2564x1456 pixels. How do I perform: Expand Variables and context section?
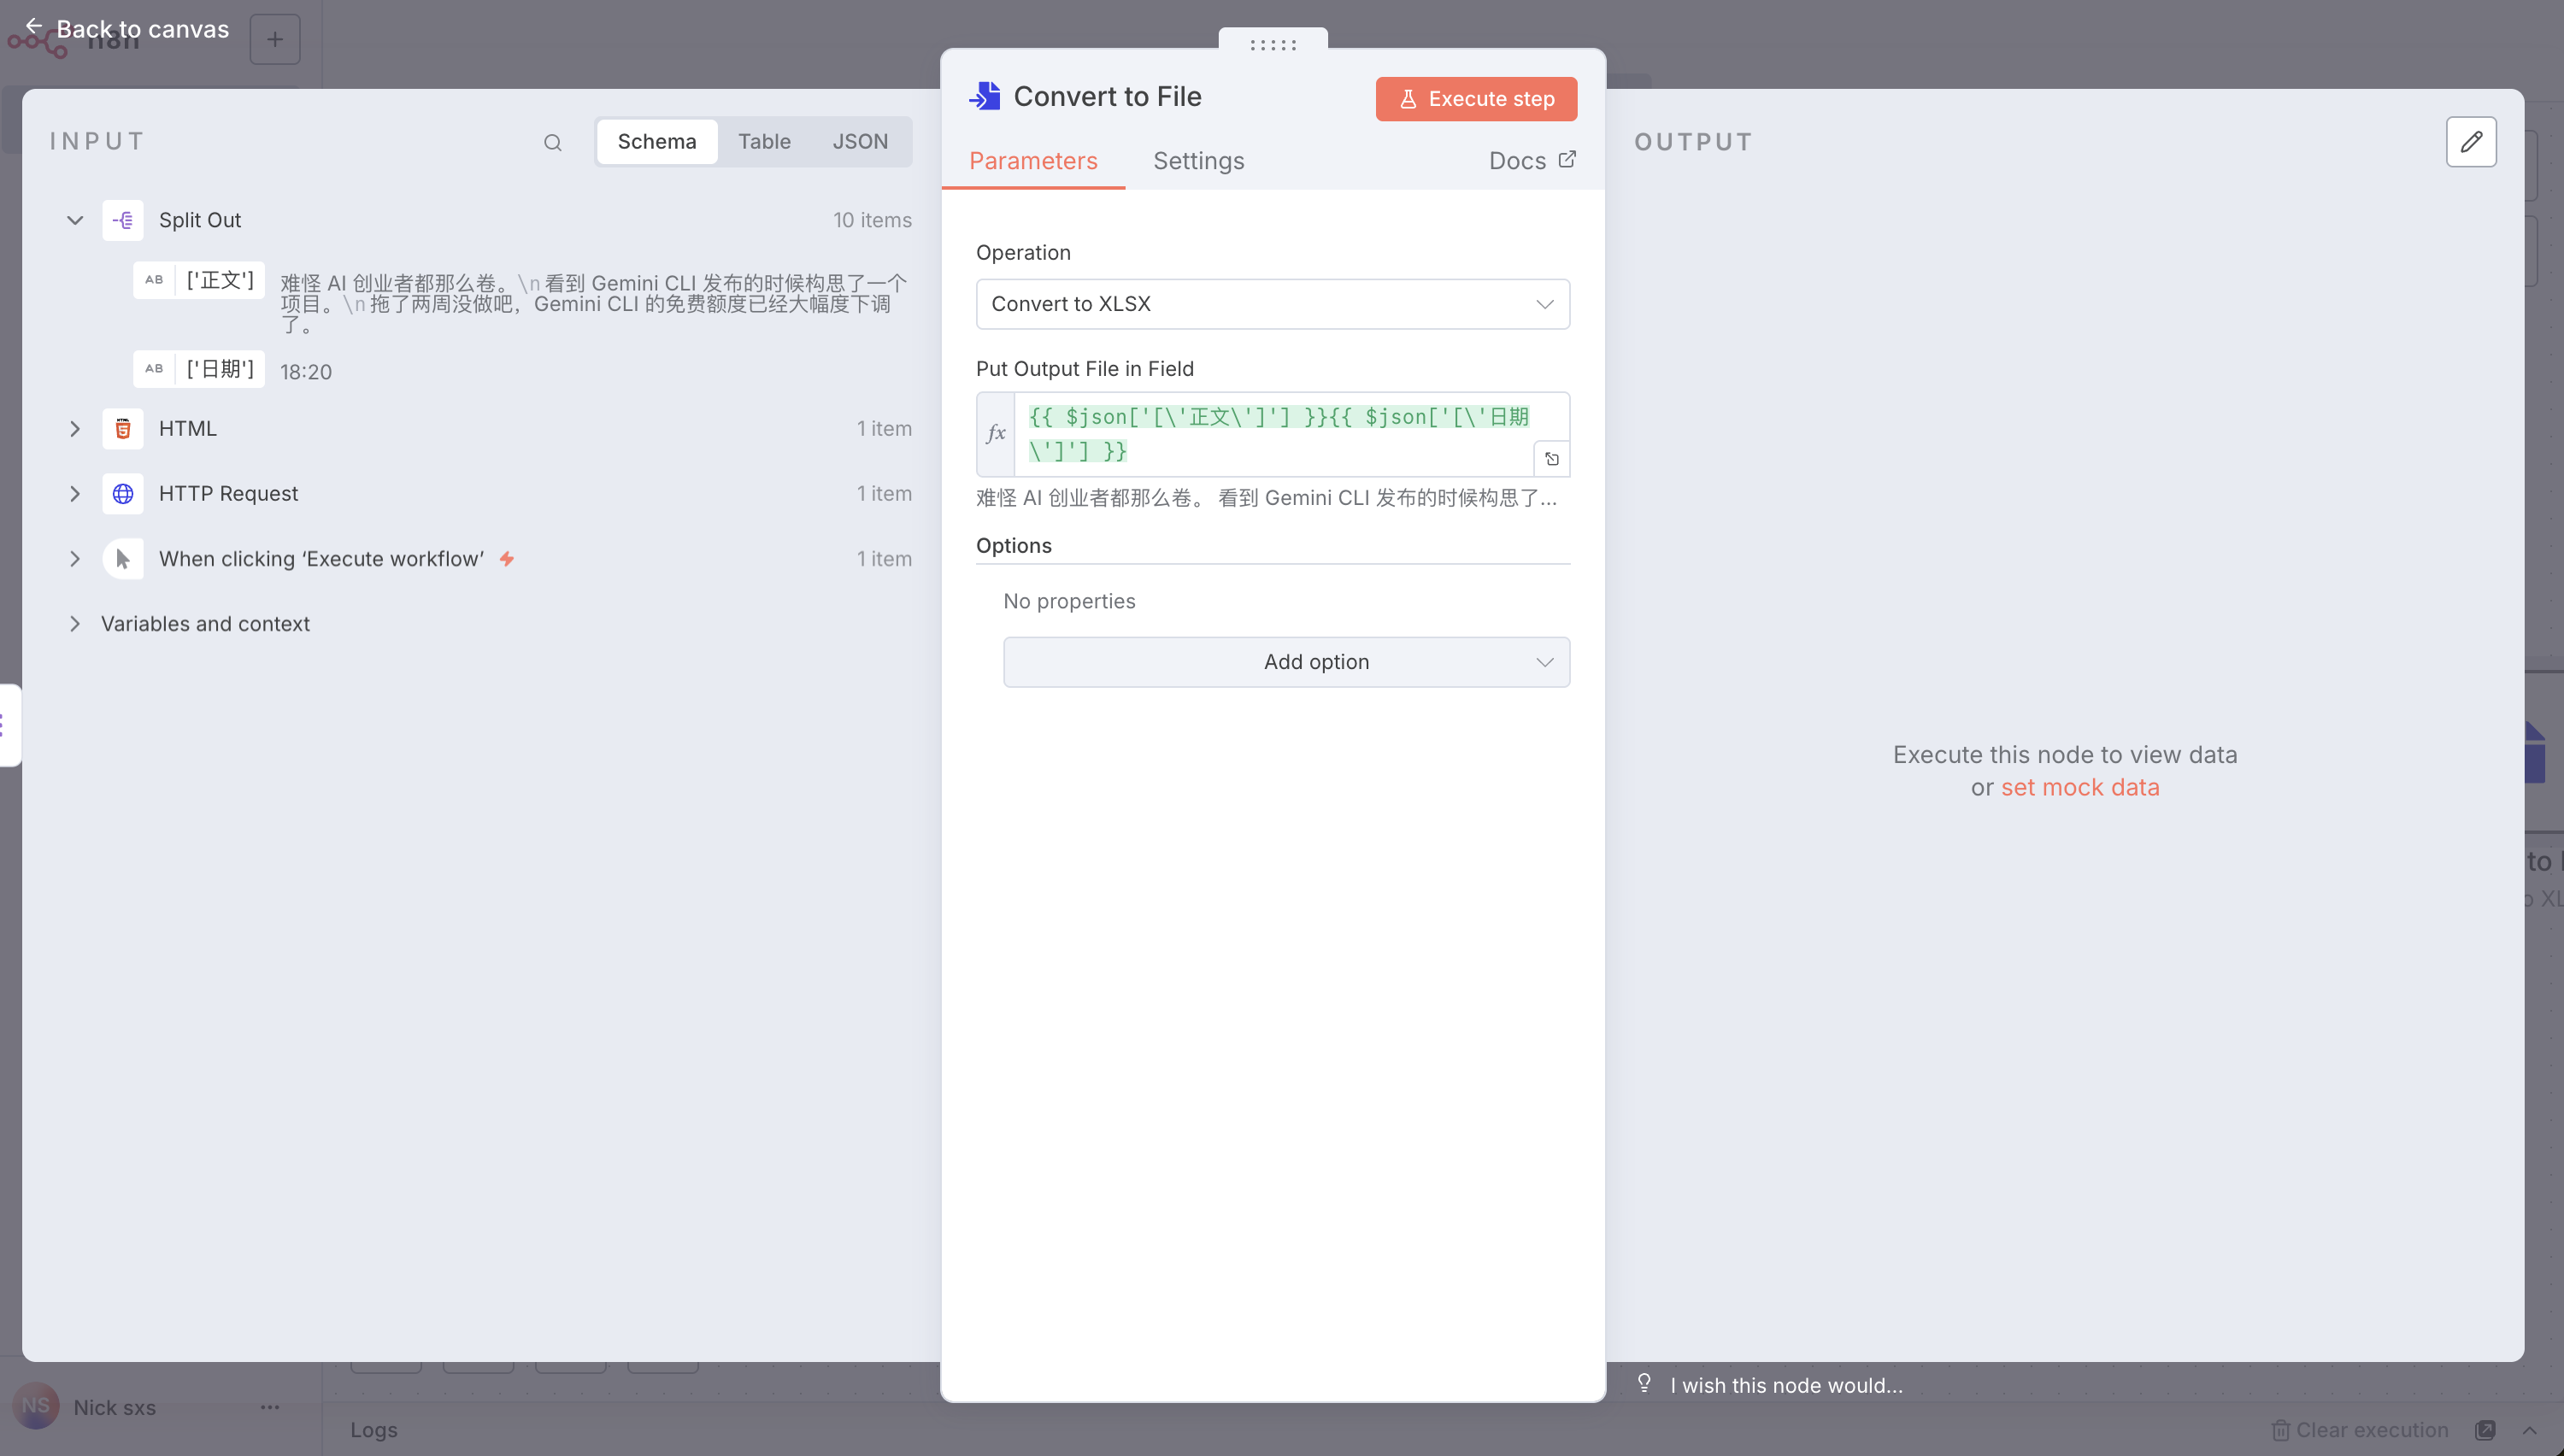75,624
